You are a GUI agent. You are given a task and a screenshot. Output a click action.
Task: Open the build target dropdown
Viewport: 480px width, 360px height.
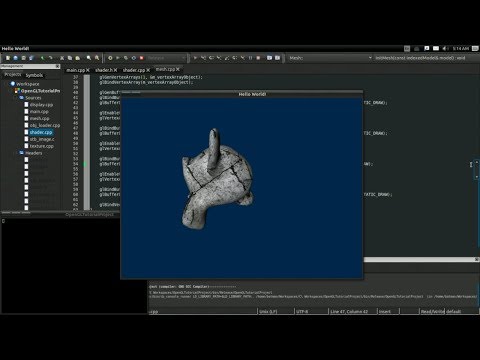pyautogui.click(x=166, y=58)
